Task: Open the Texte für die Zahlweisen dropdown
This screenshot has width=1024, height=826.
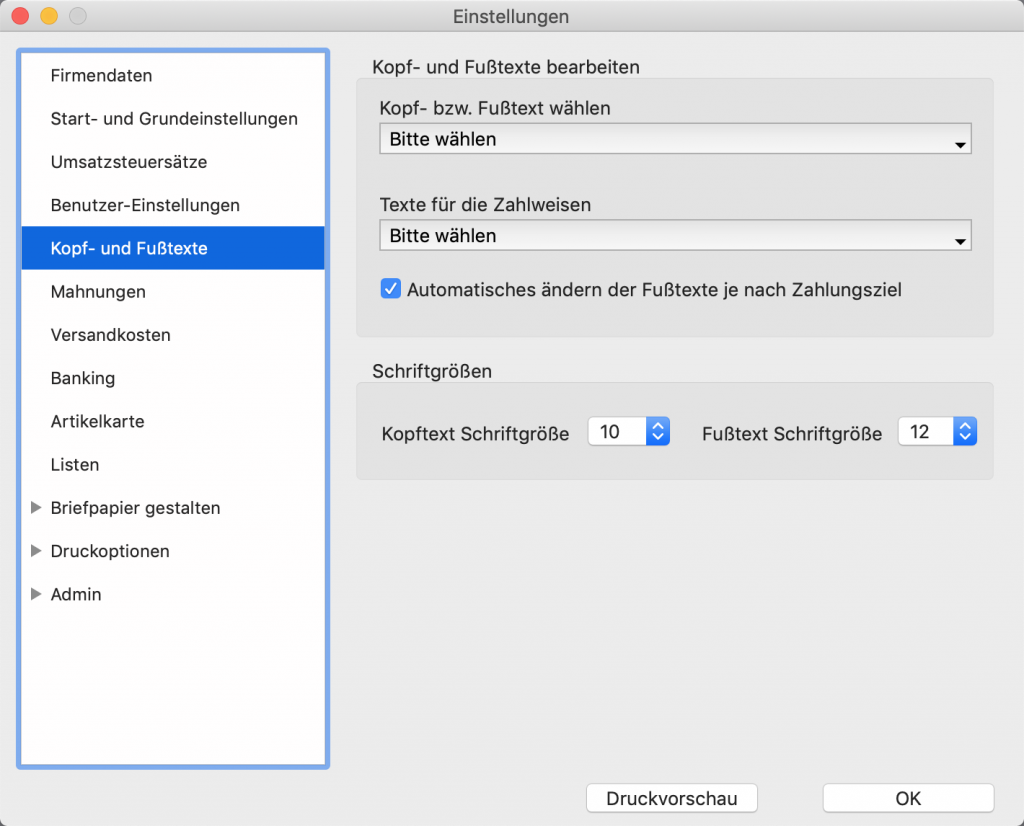Action: pos(675,237)
